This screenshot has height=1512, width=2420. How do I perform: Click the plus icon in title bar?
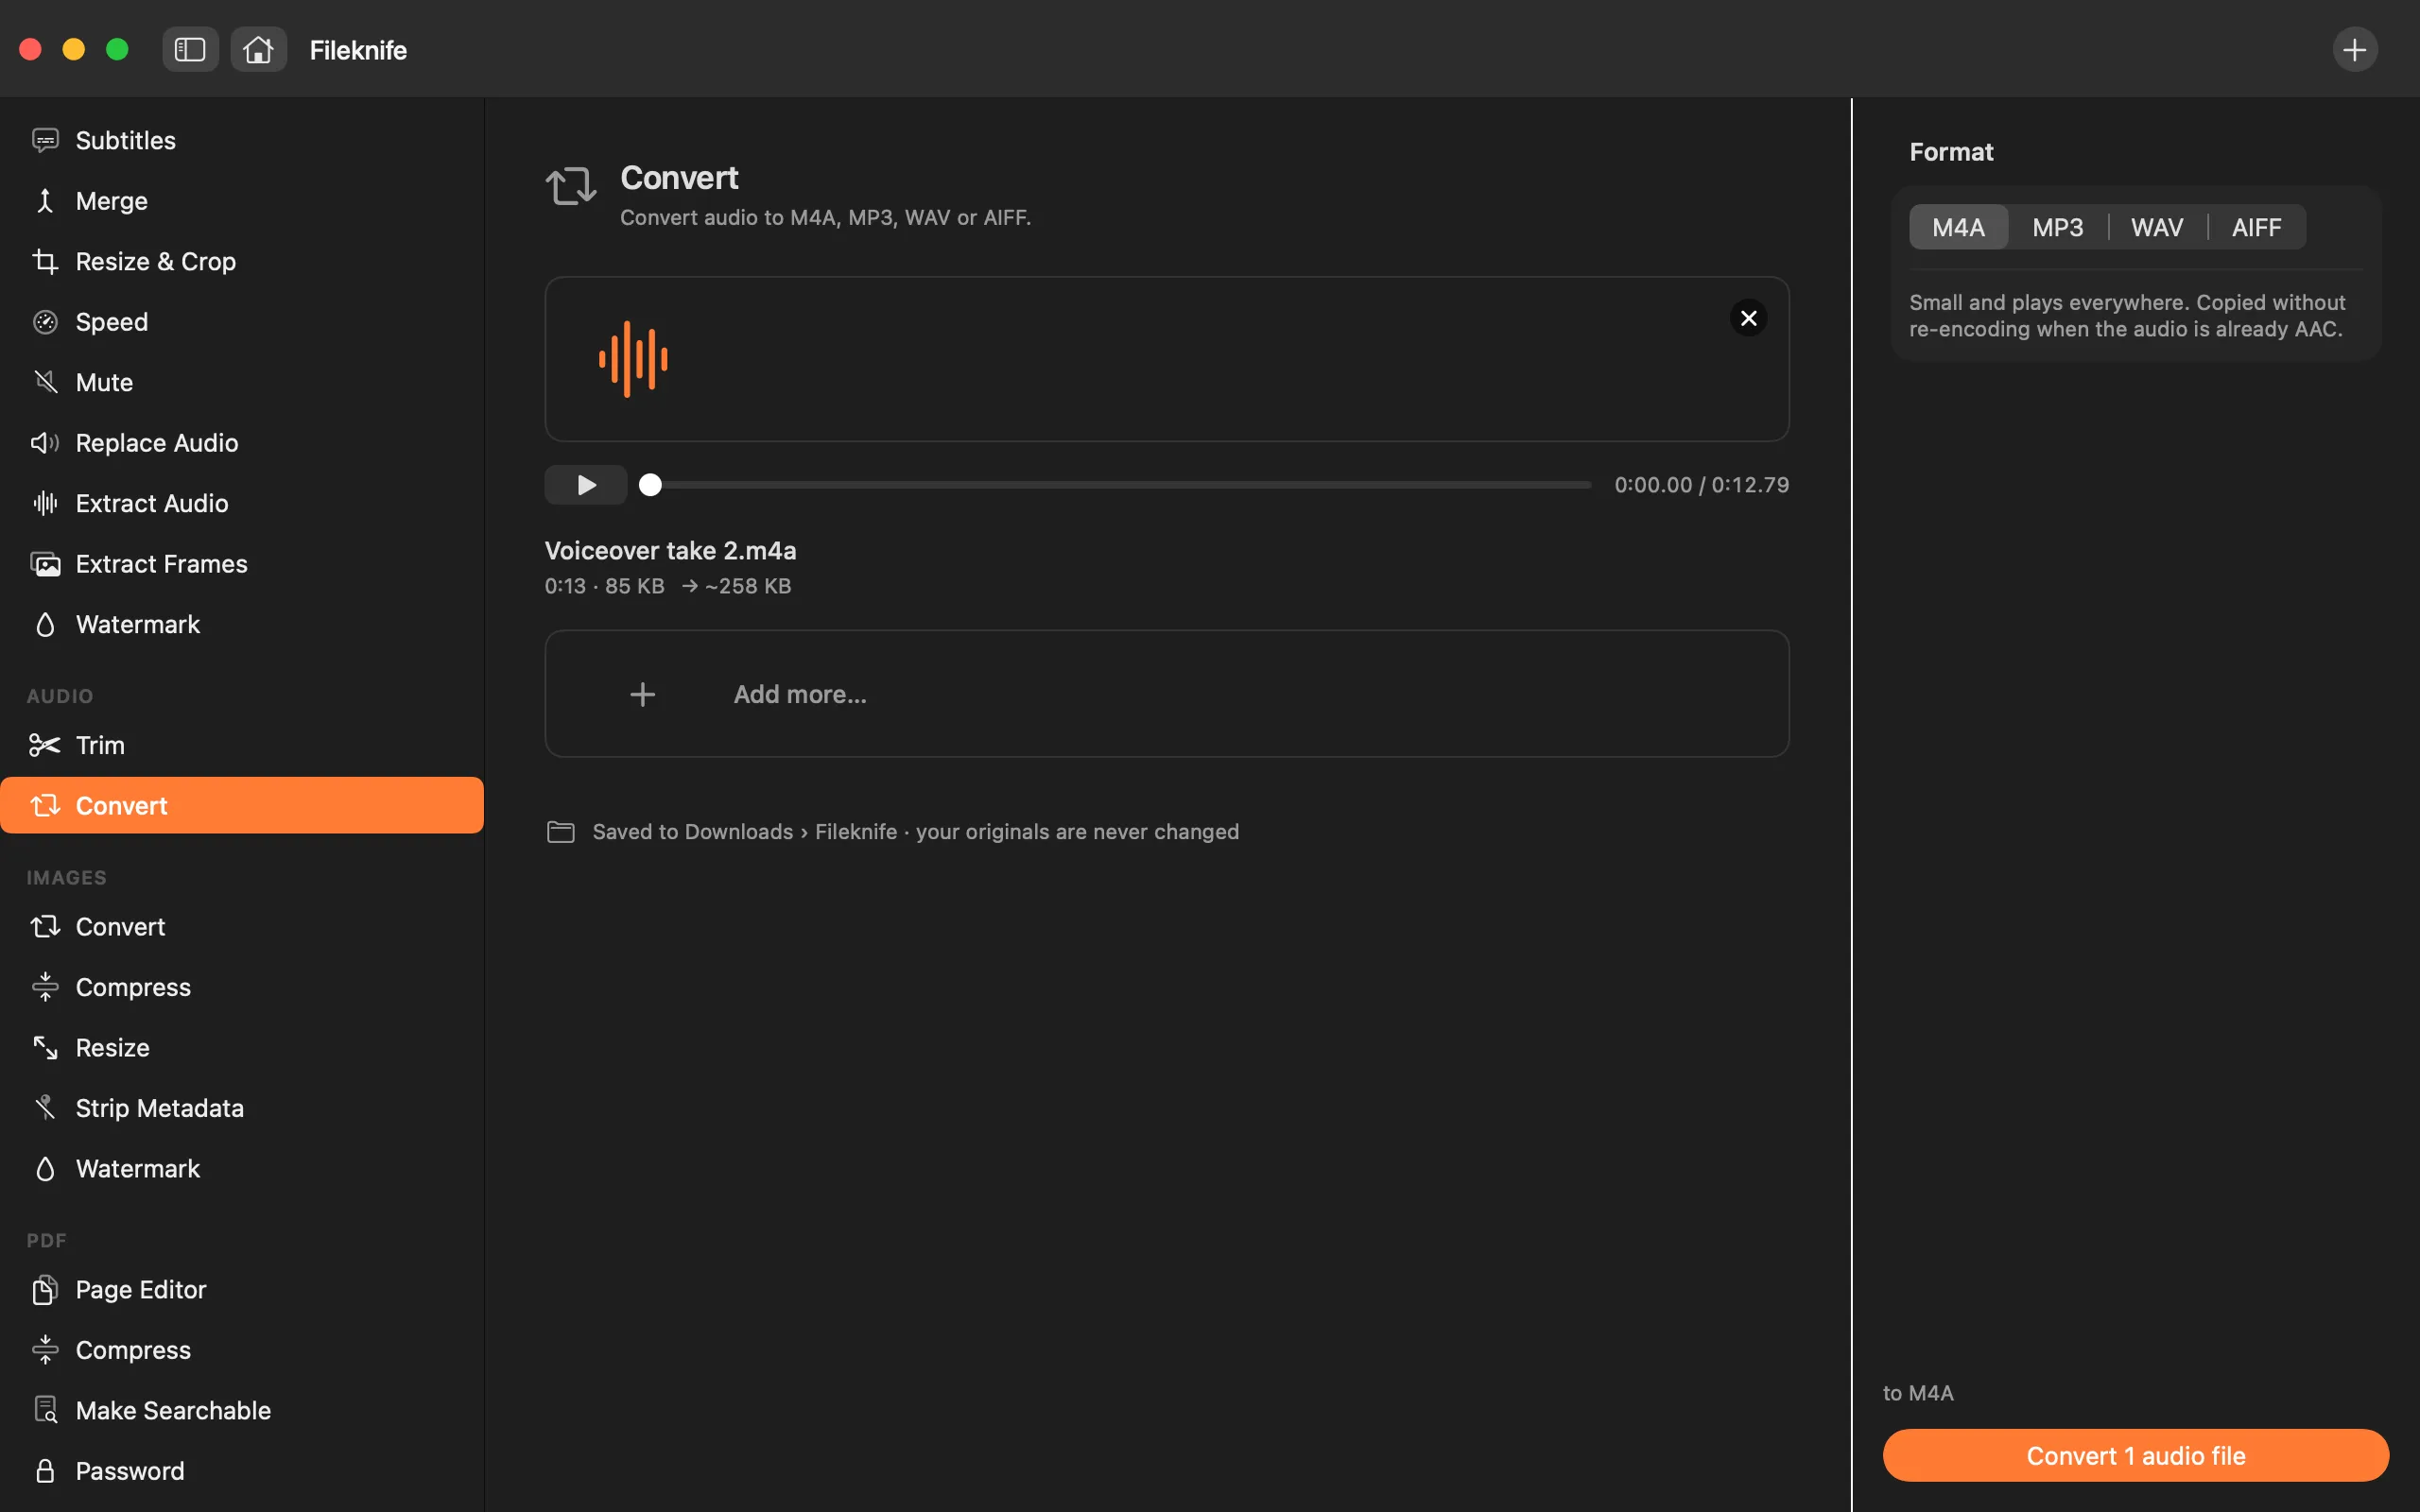pyautogui.click(x=2355, y=50)
